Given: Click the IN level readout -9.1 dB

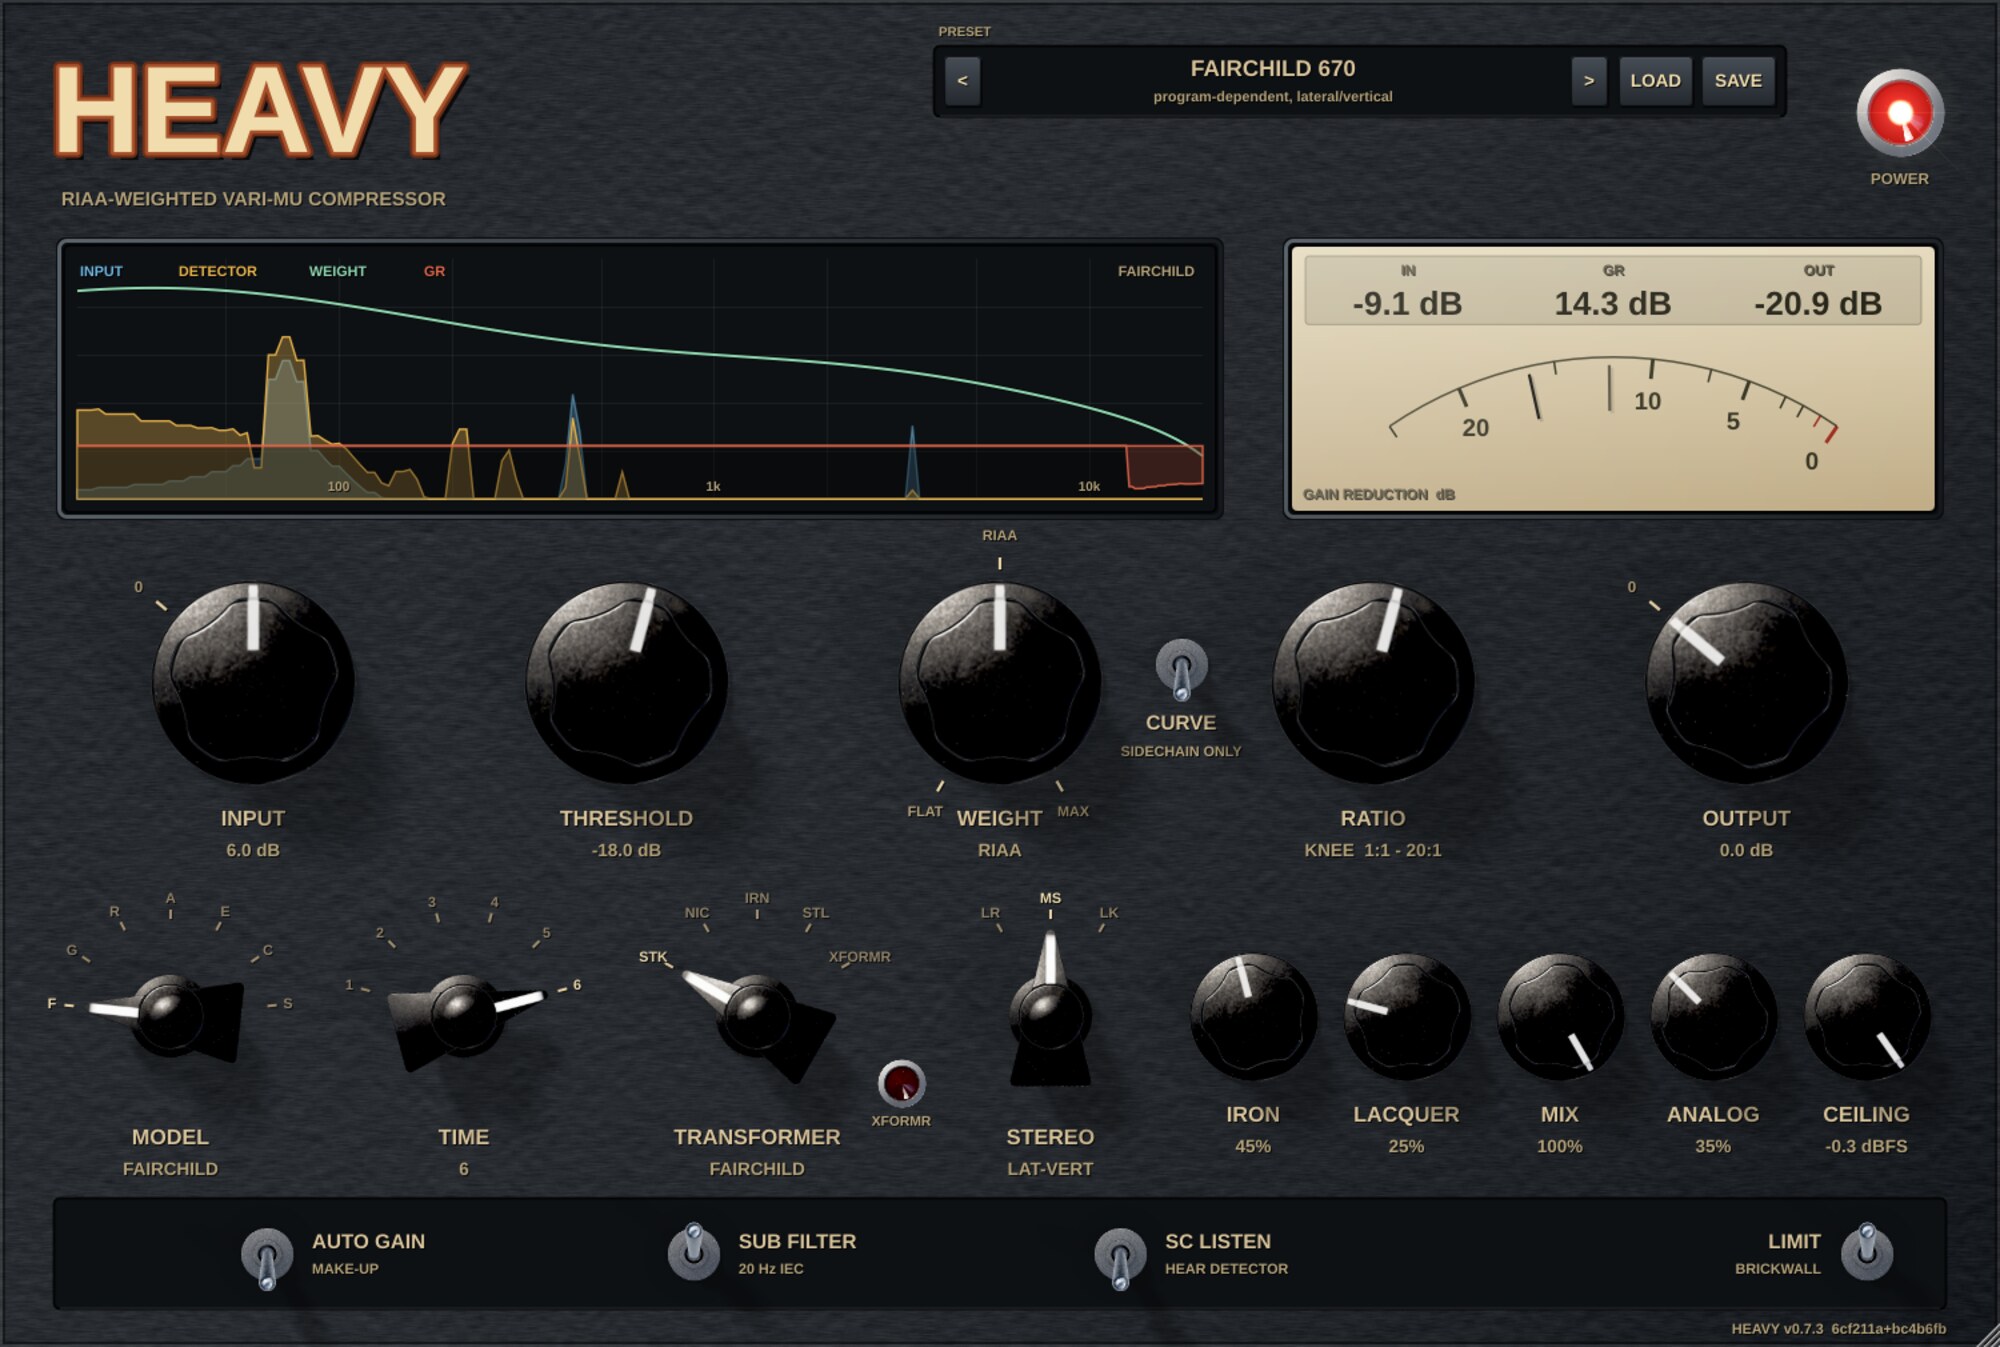Looking at the screenshot, I should point(1407,303).
